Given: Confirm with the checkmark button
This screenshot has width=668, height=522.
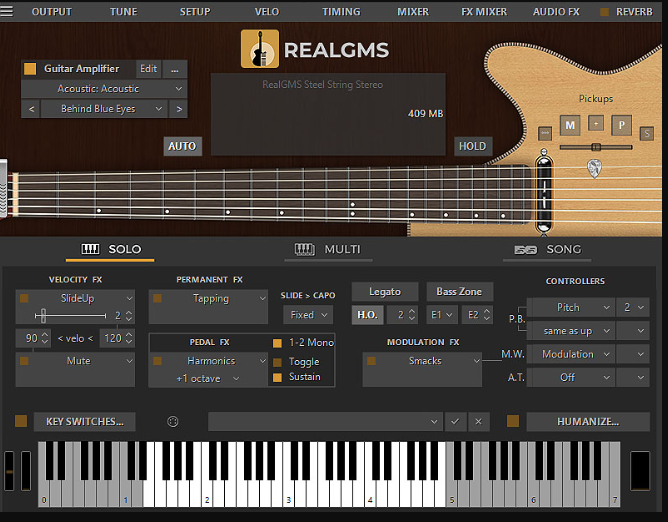Looking at the screenshot, I should click(455, 421).
